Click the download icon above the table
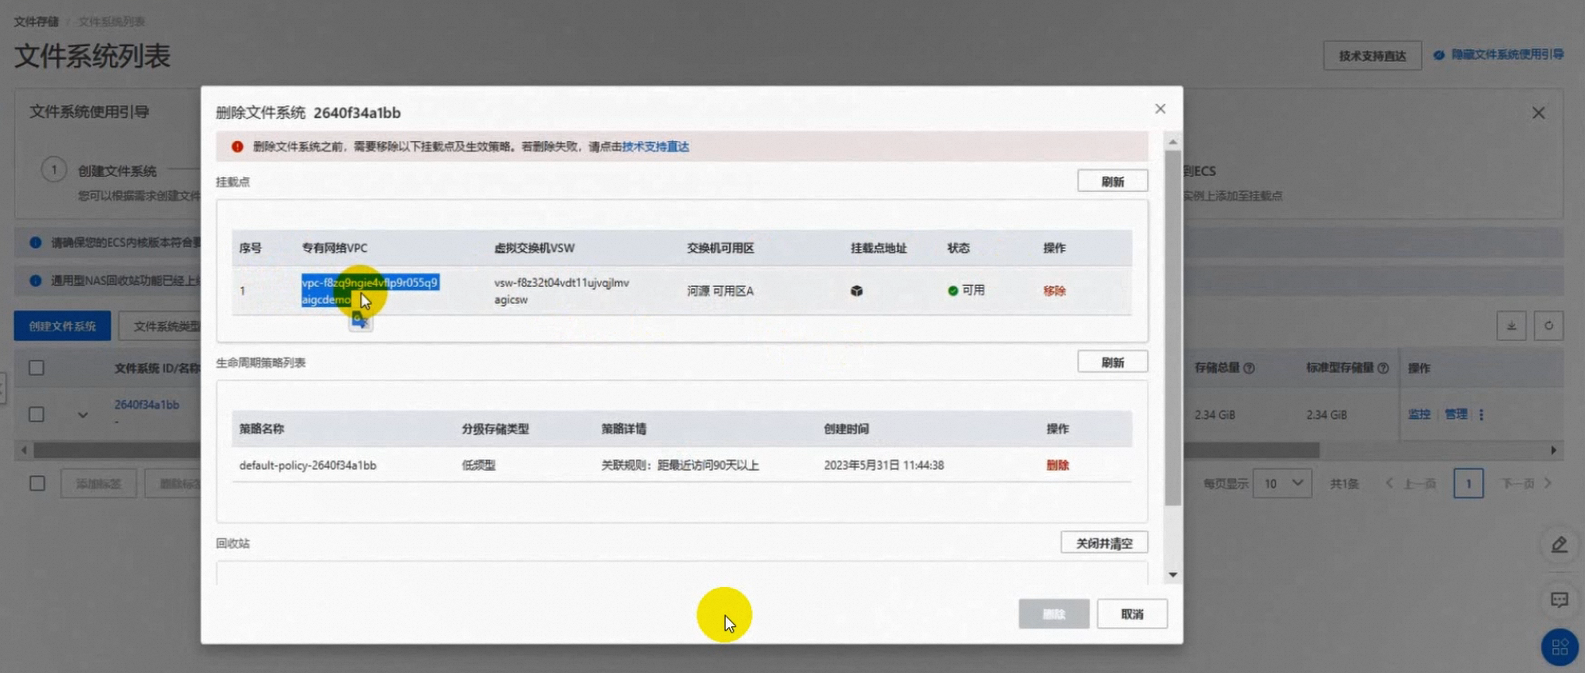Screen dimensions: 1585x673 [1511, 326]
